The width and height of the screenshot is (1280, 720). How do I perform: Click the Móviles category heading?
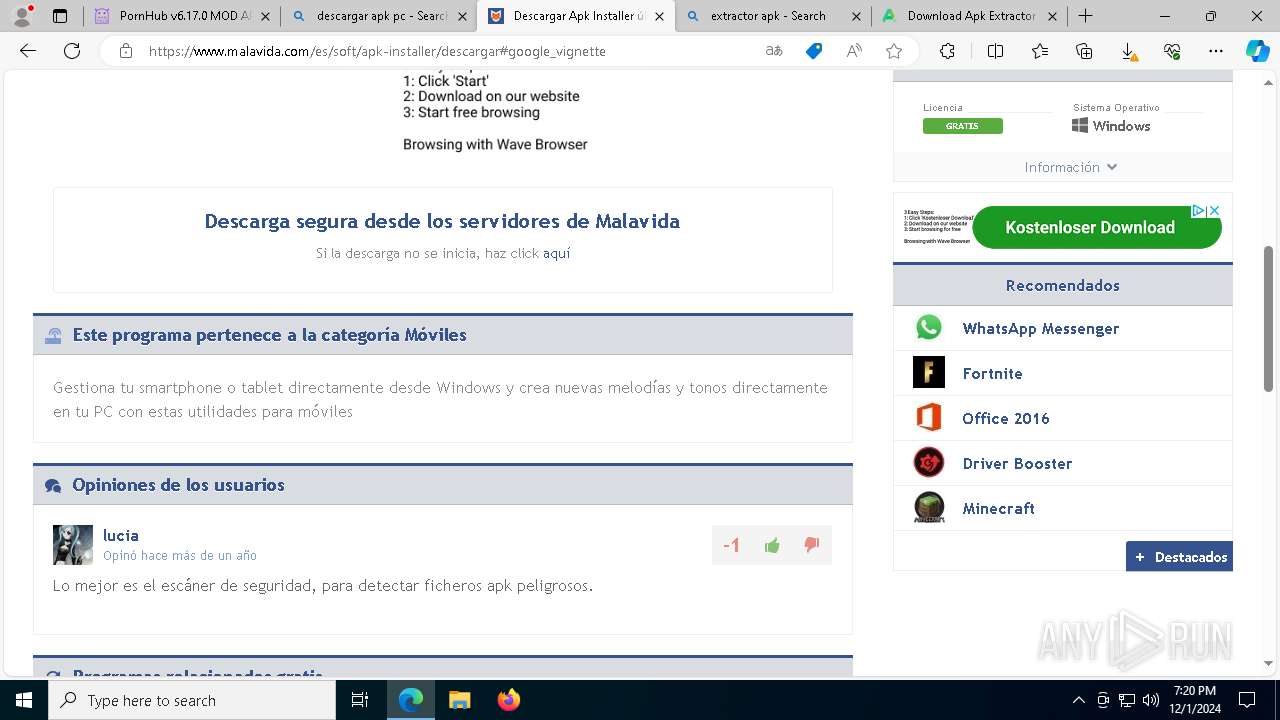(x=269, y=335)
